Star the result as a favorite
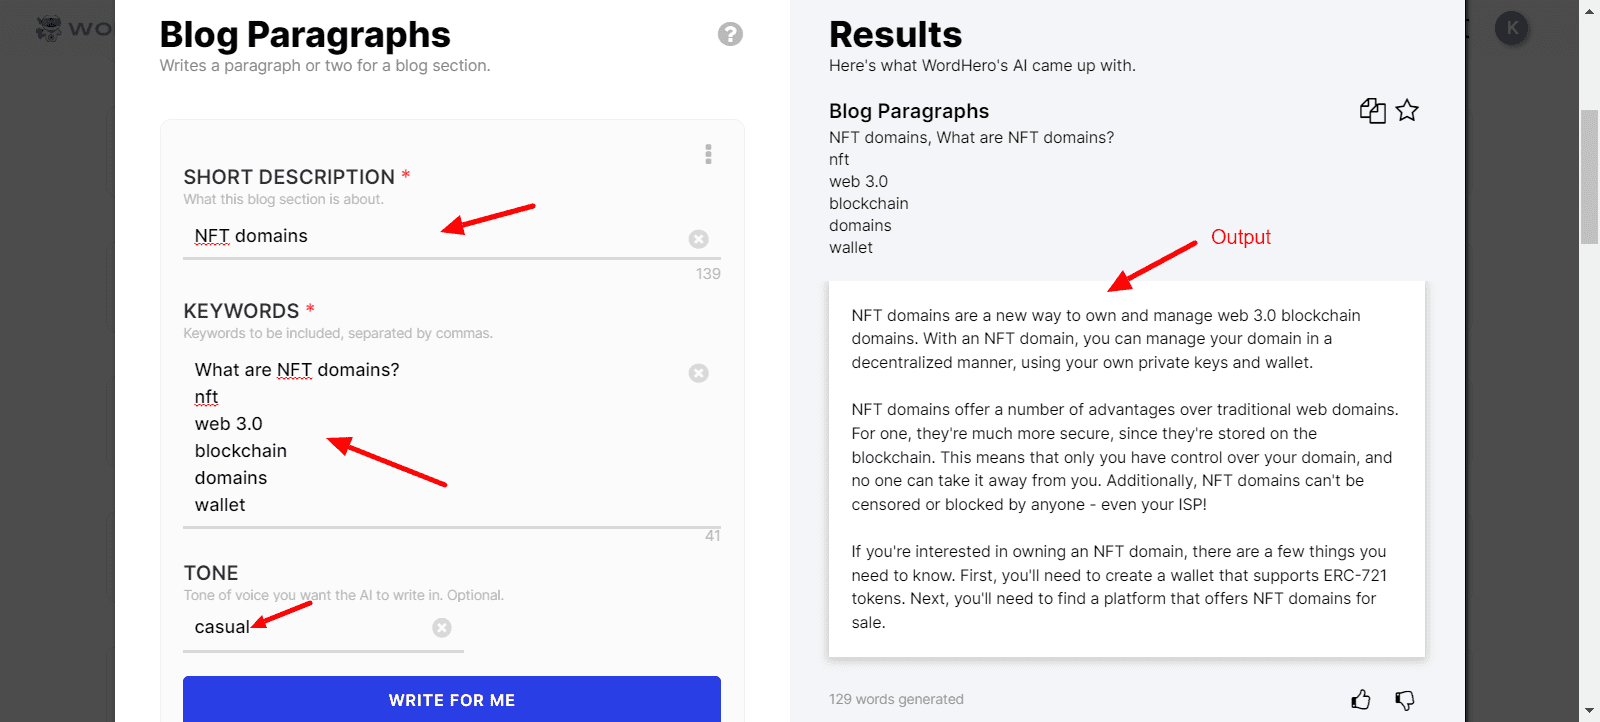Viewport: 1600px width, 722px height. click(1407, 111)
